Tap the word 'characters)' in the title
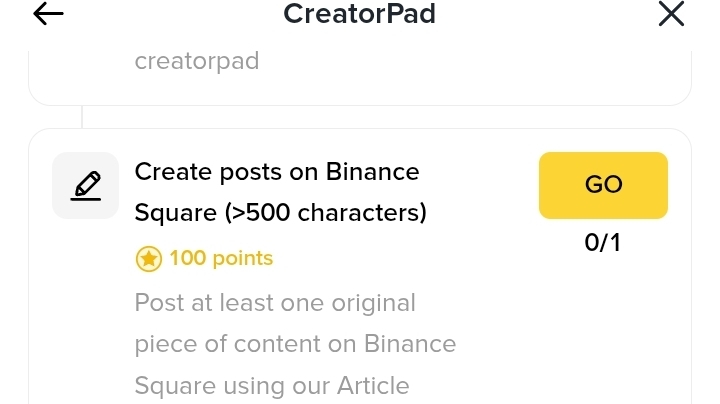Image resolution: width=720 pixels, height=404 pixels. 362,213
